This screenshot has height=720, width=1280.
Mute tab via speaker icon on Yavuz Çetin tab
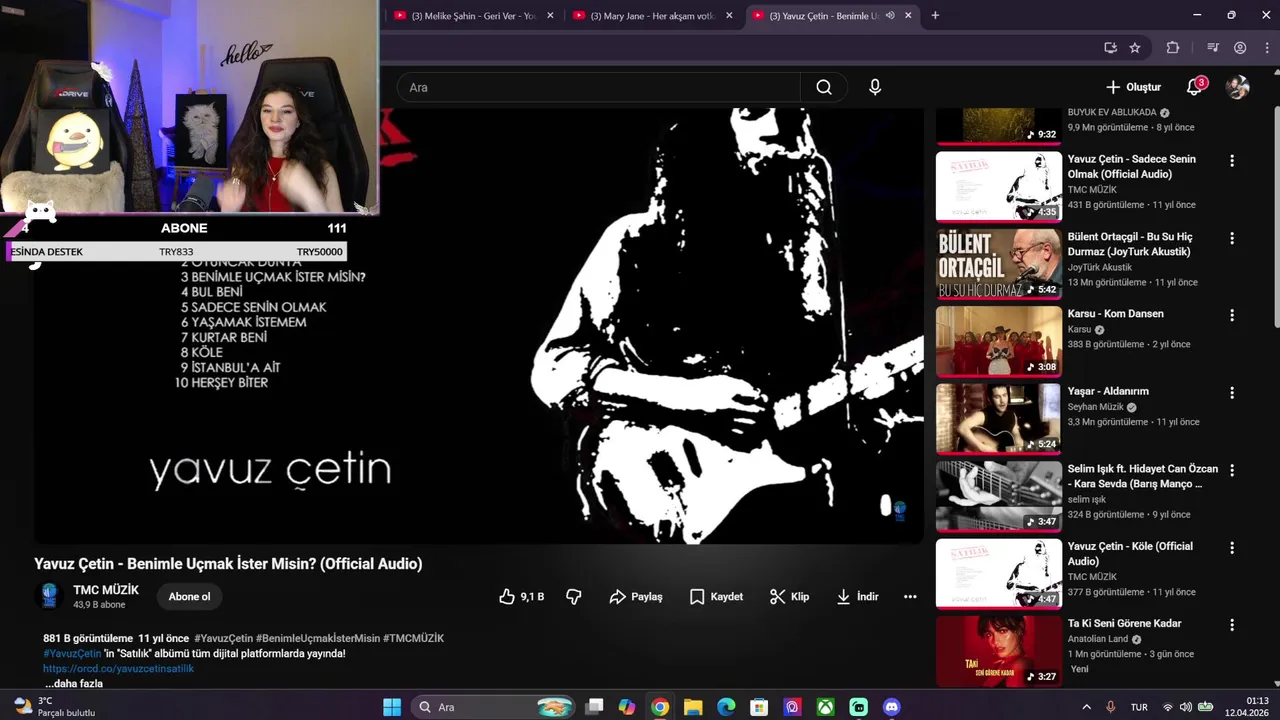point(890,16)
